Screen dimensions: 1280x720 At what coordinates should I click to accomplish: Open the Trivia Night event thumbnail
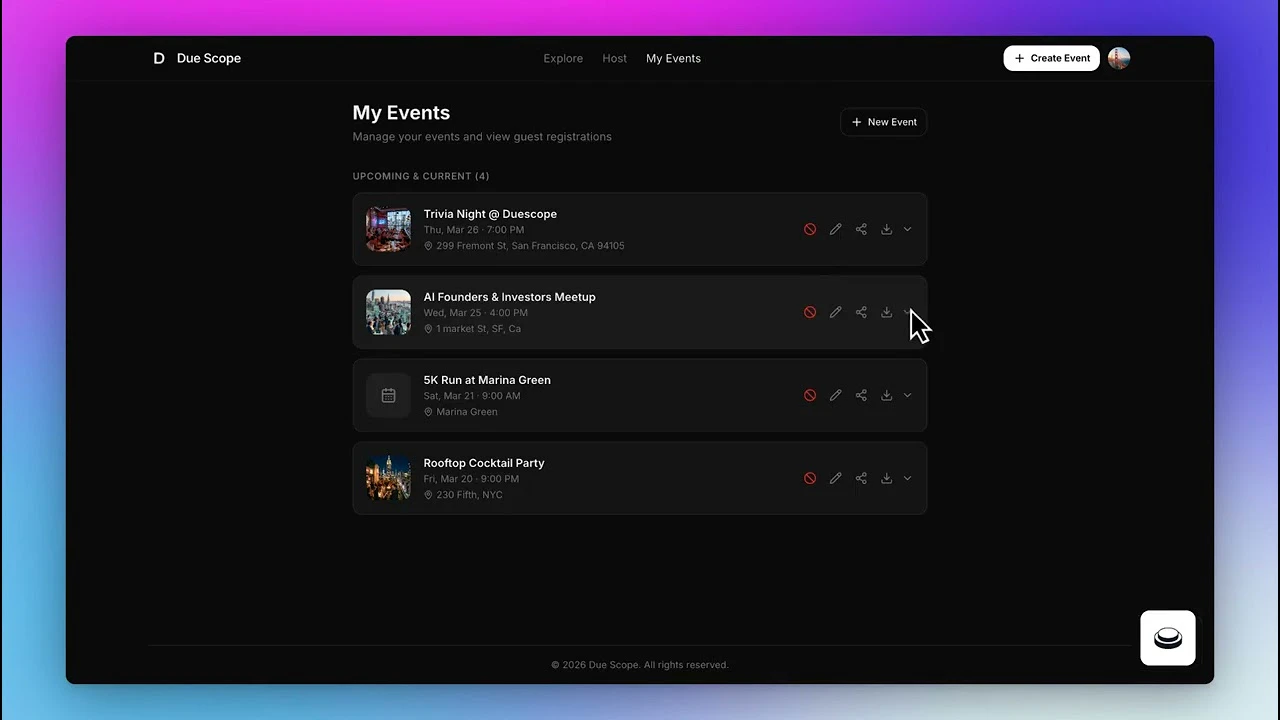point(388,229)
